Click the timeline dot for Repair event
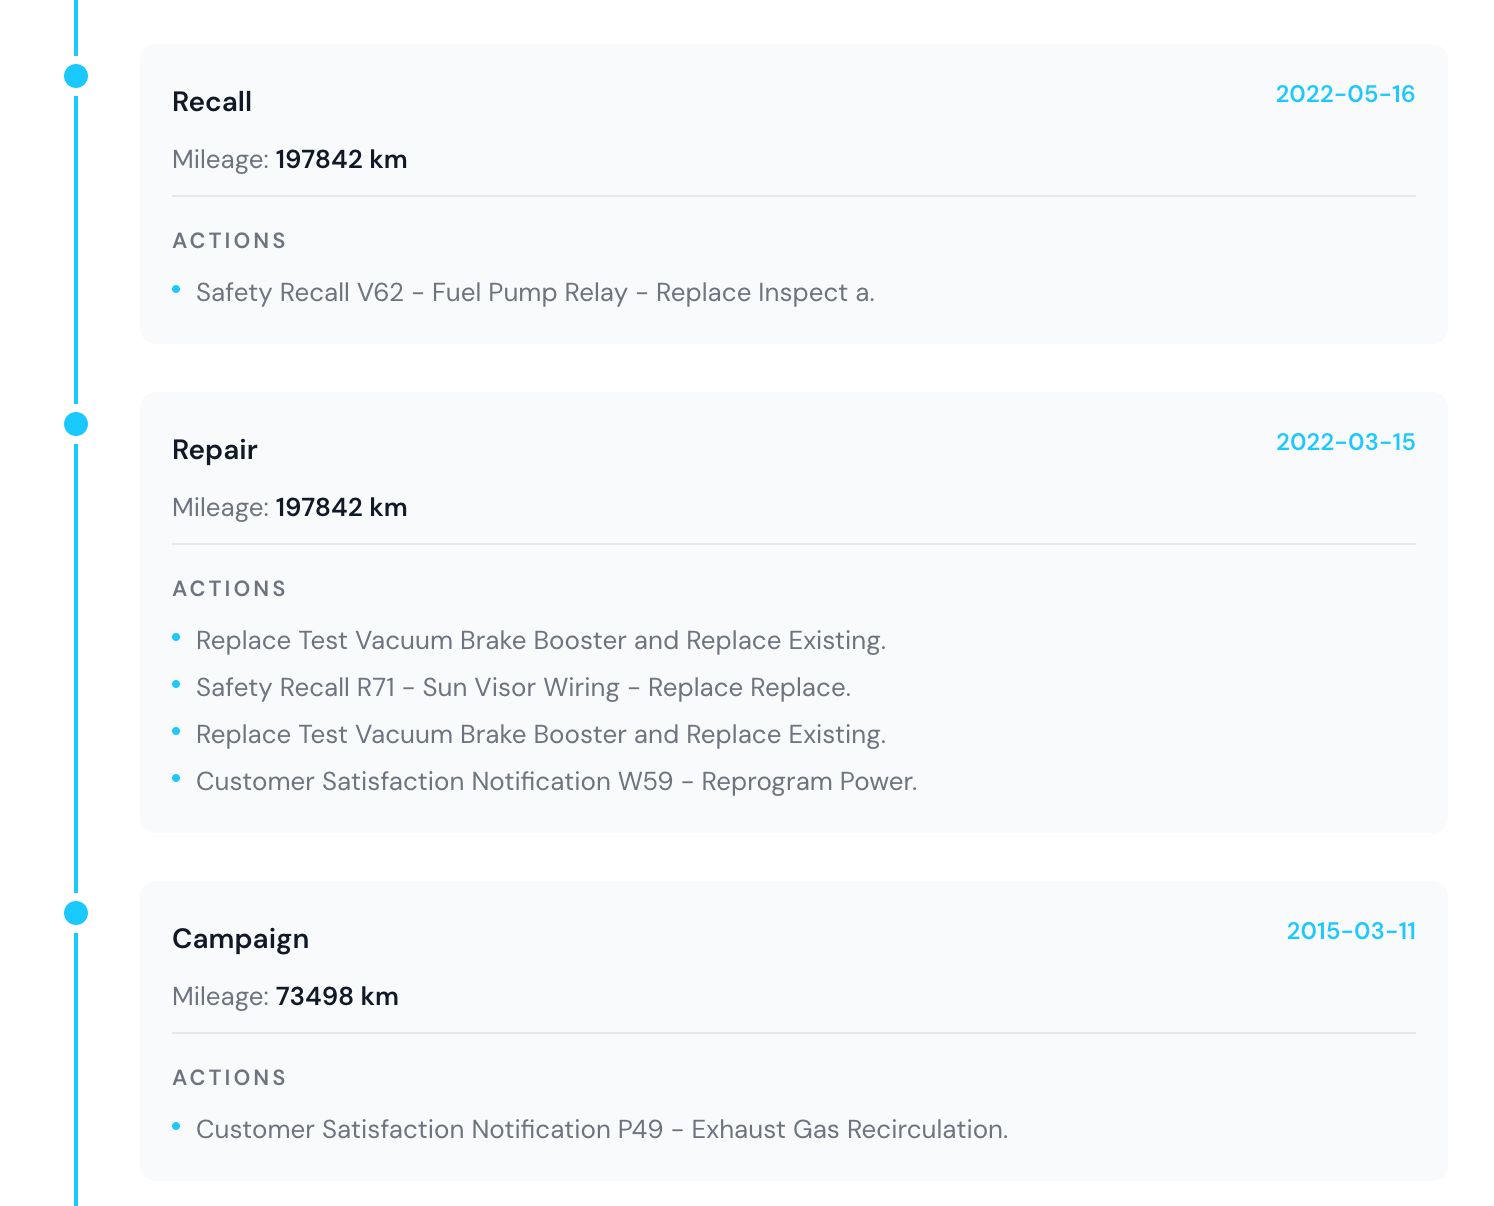 (76, 424)
